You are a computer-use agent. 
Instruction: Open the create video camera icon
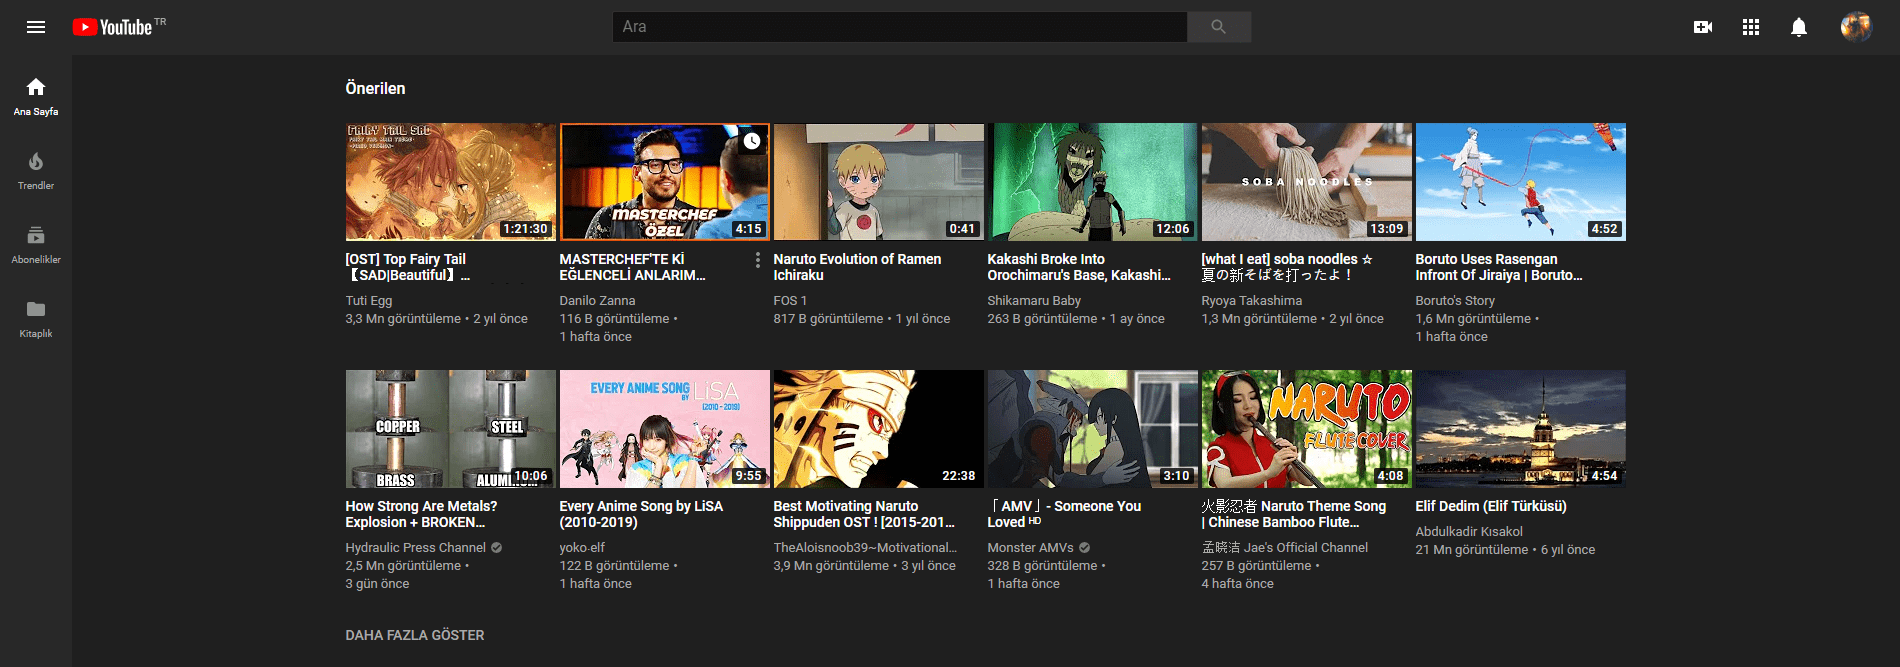(1703, 27)
